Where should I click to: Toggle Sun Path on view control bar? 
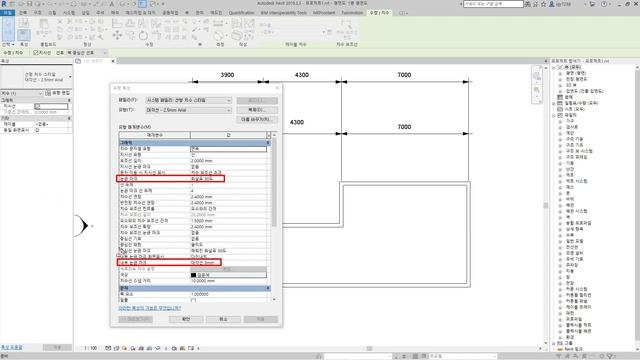coord(124,348)
